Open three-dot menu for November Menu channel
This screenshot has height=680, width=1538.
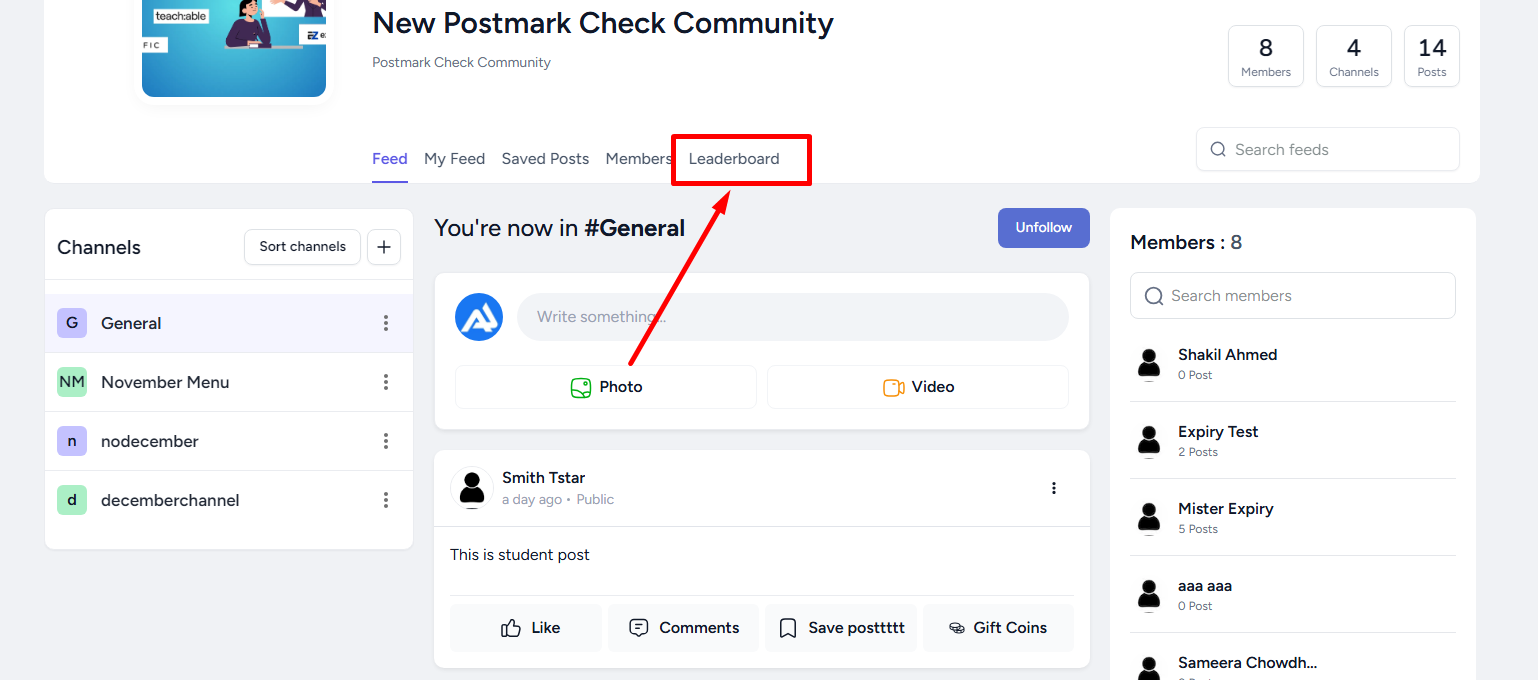click(386, 382)
